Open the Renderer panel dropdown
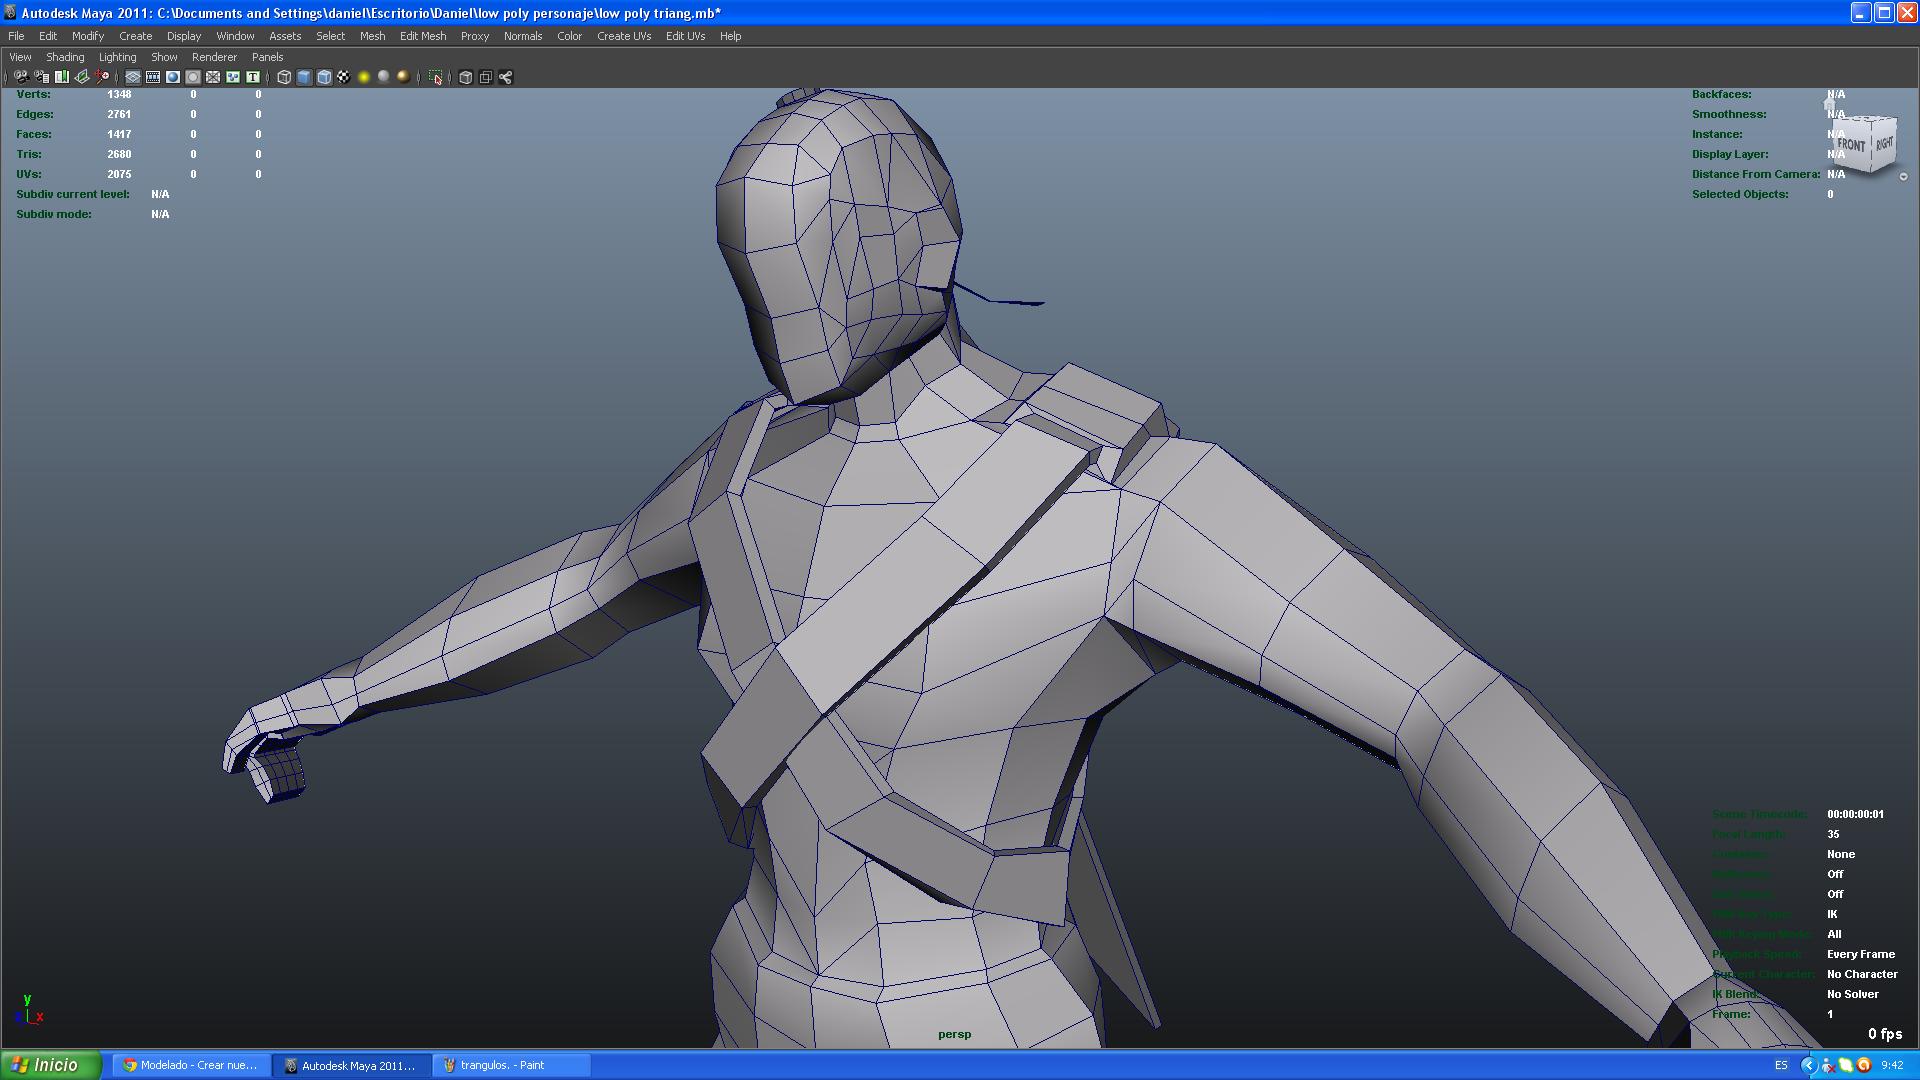The height and width of the screenshot is (1080, 1920). point(214,57)
